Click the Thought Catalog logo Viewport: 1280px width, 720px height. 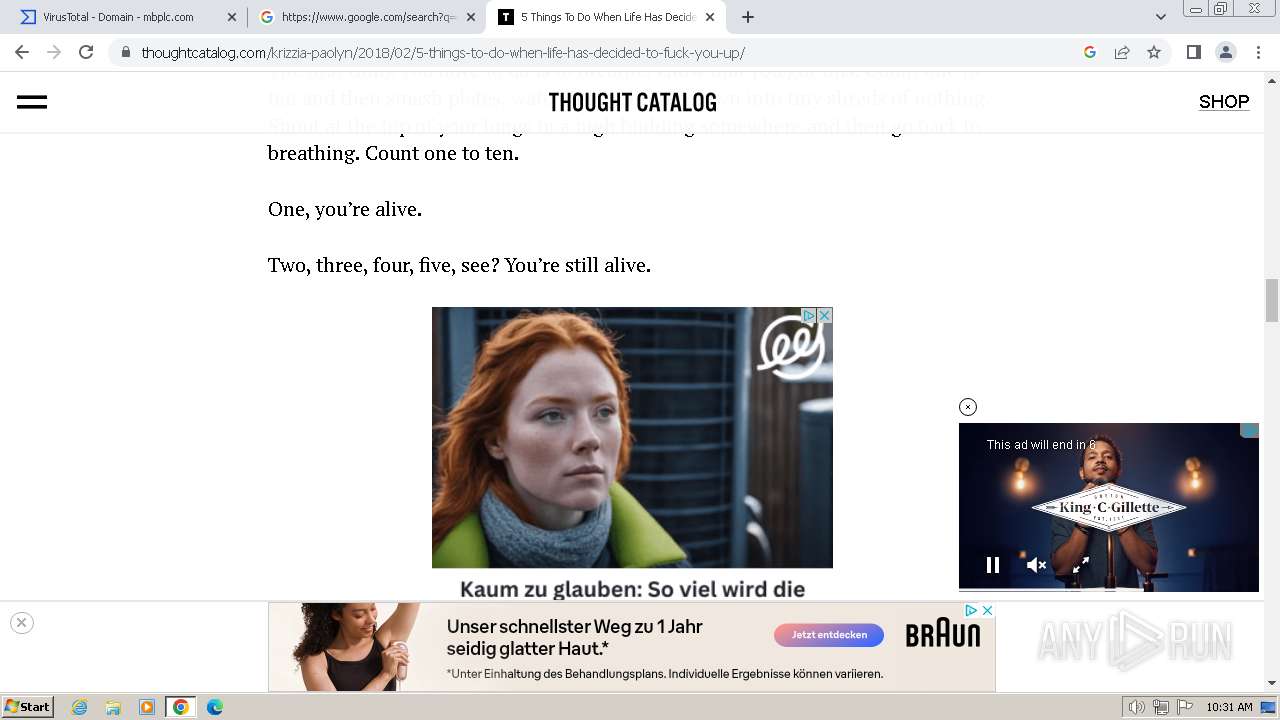(632, 102)
